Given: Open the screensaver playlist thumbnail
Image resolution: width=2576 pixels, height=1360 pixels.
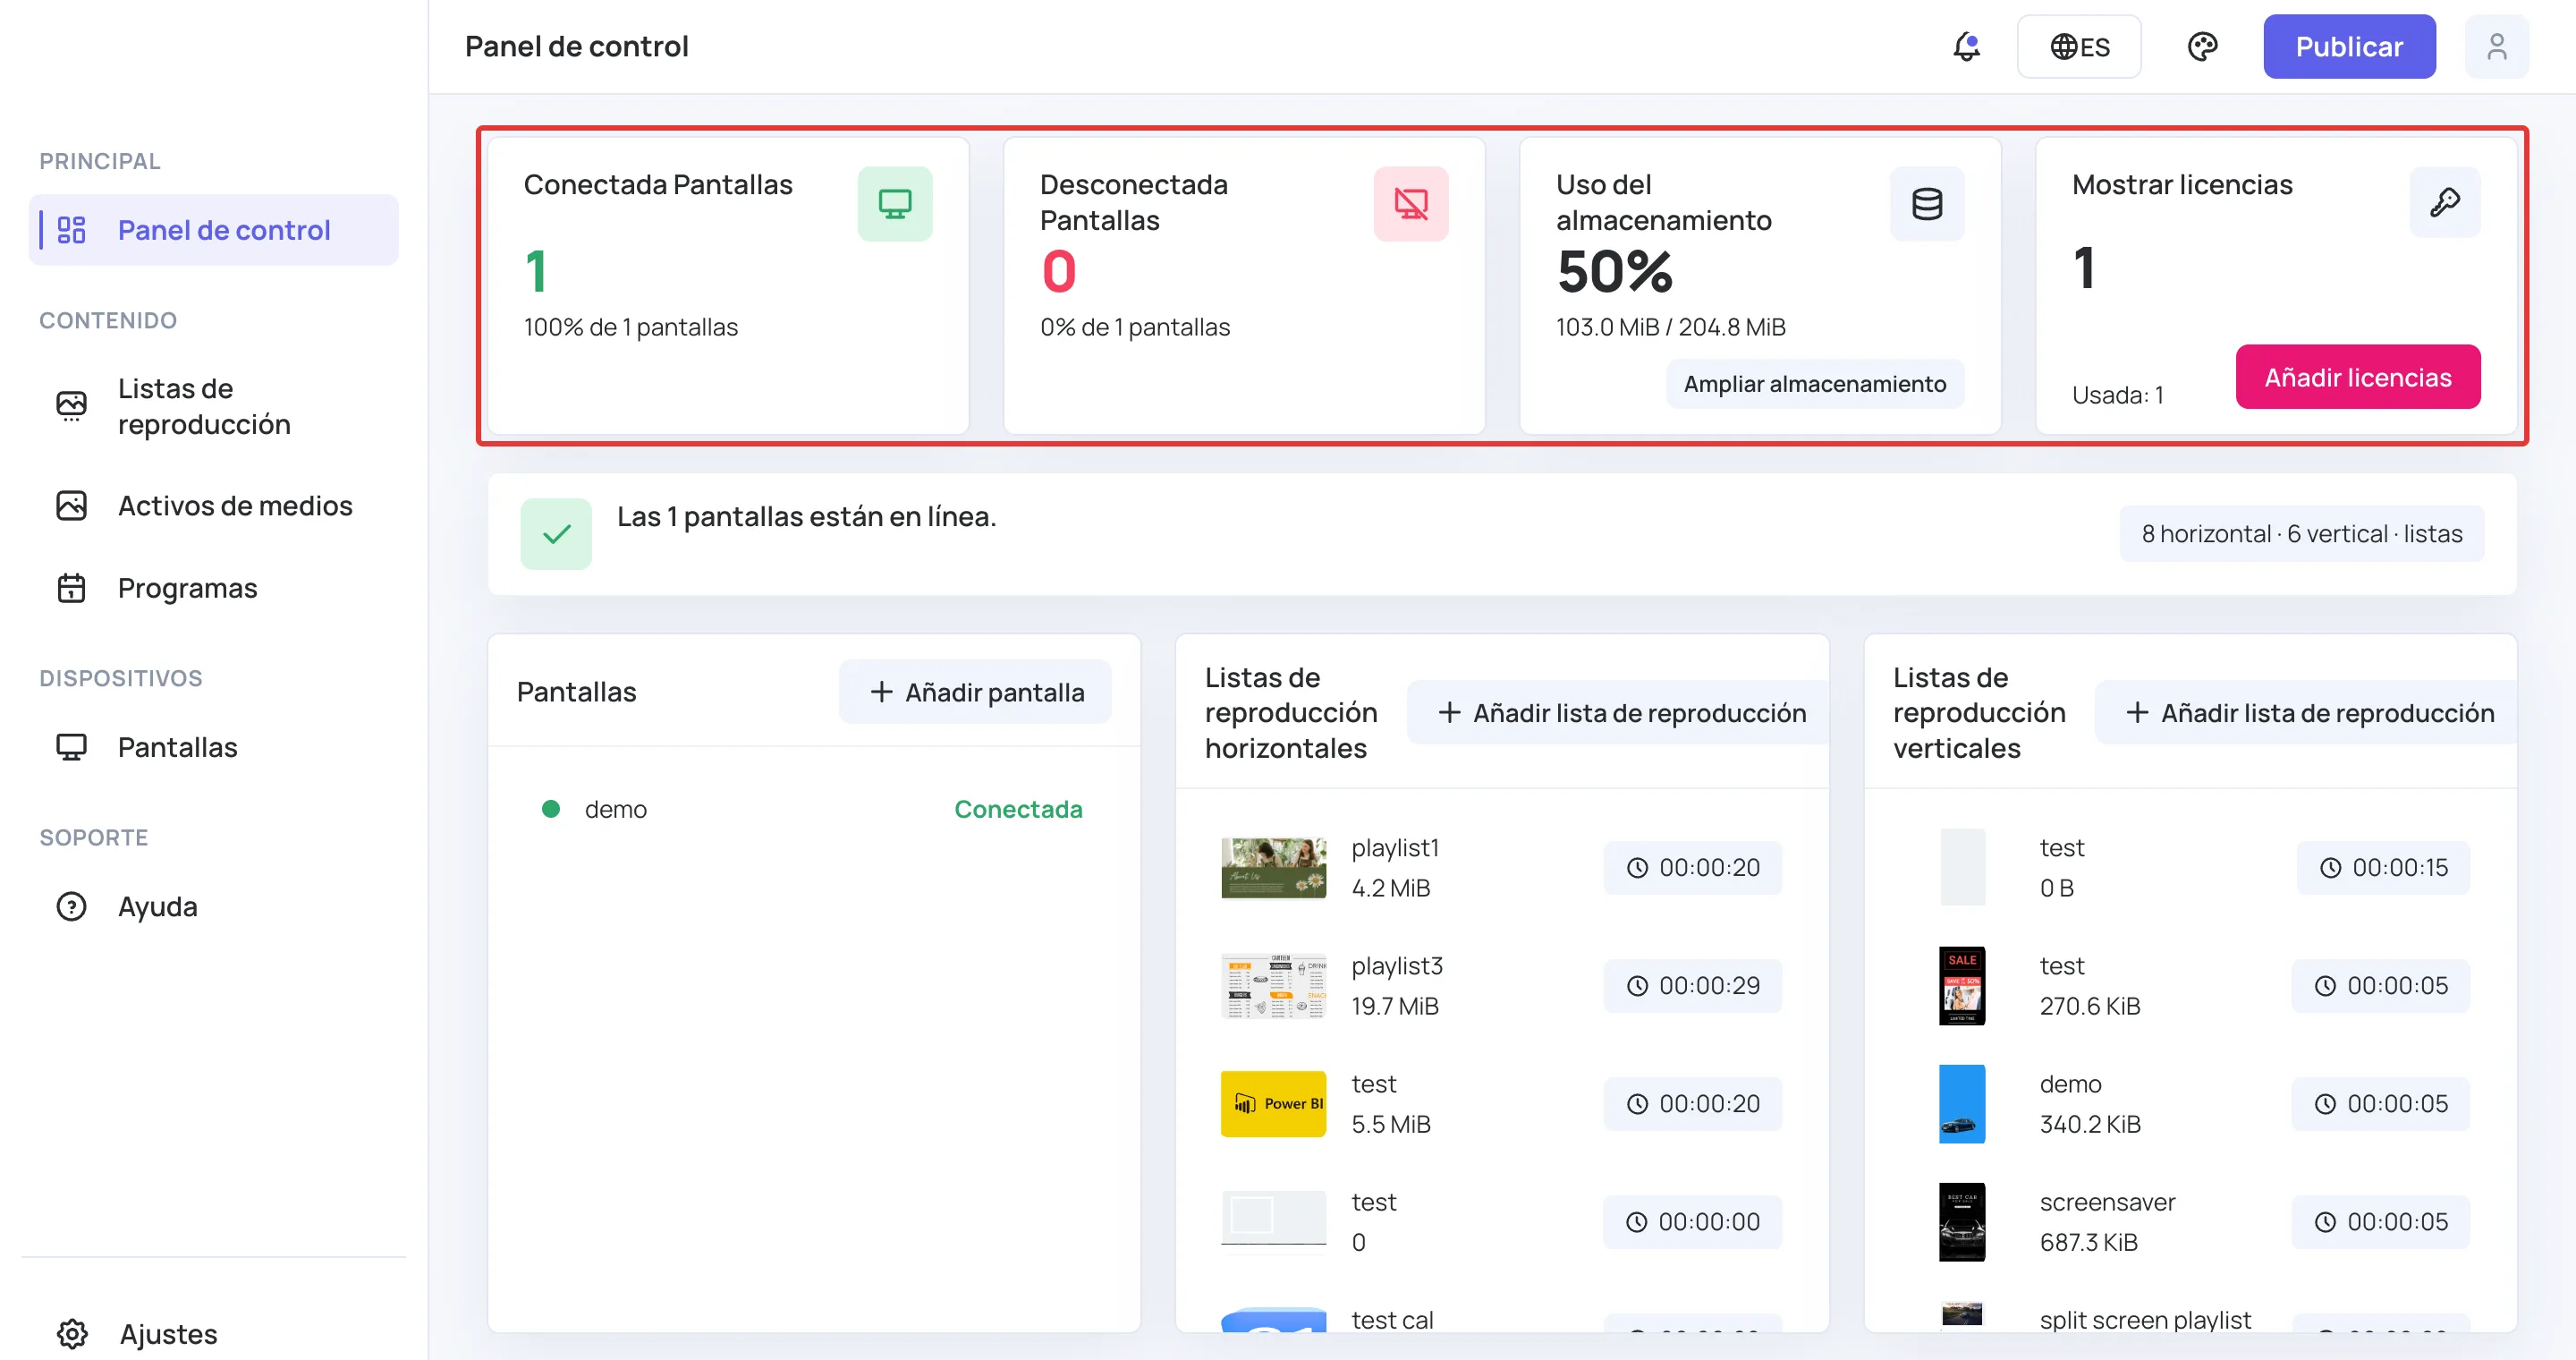Looking at the screenshot, I should (x=1962, y=1222).
